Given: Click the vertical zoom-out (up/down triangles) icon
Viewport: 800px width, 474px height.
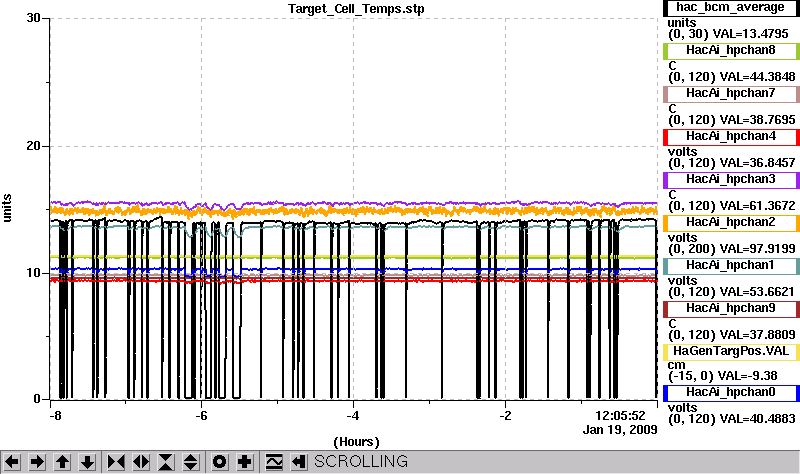Looking at the screenshot, I should click(x=191, y=462).
